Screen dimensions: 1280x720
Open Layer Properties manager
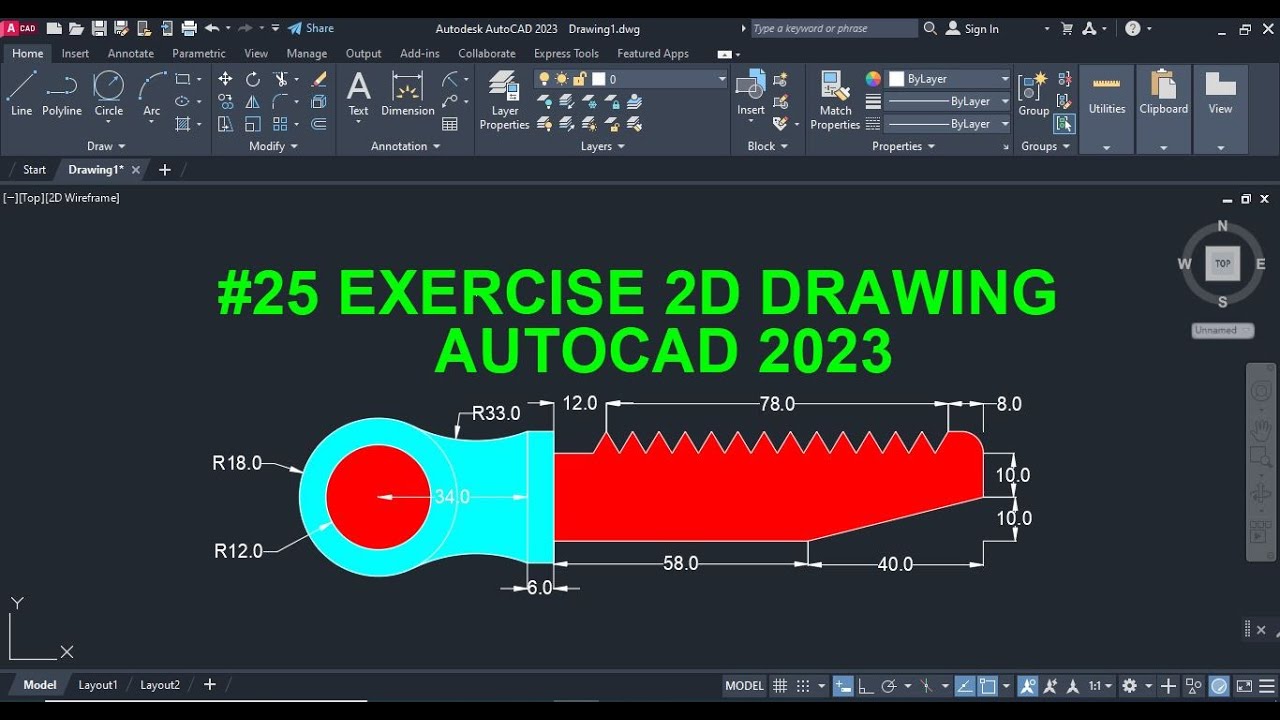click(x=504, y=100)
